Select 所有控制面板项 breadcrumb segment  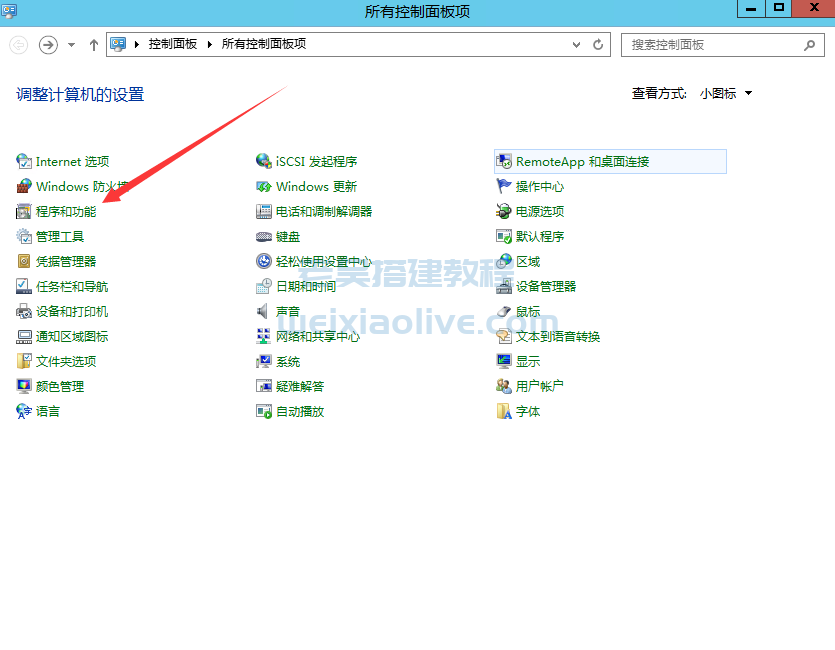263,45
